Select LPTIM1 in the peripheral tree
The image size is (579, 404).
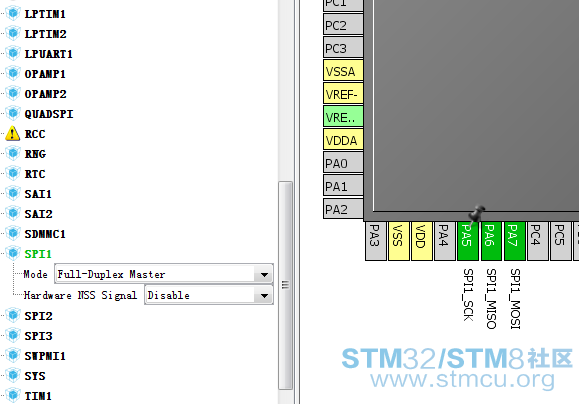pyautogui.click(x=45, y=14)
